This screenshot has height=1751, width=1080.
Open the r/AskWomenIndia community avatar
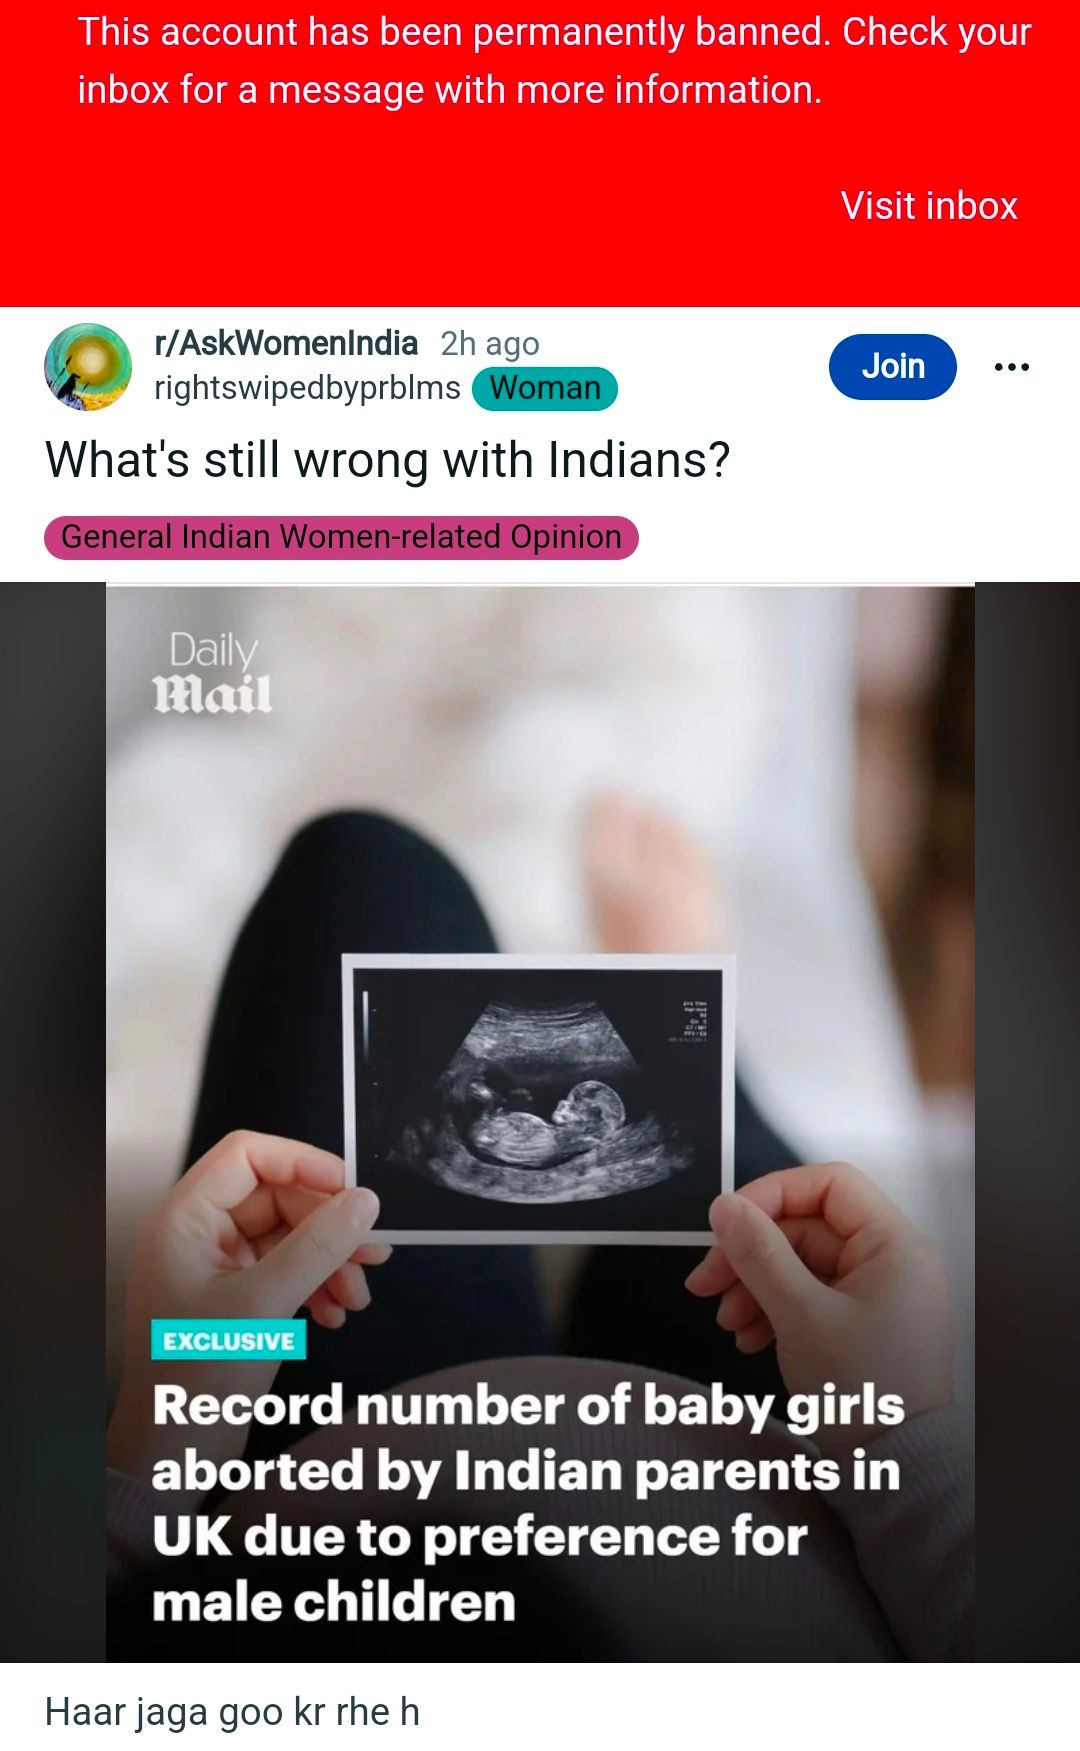pyautogui.click(x=88, y=367)
